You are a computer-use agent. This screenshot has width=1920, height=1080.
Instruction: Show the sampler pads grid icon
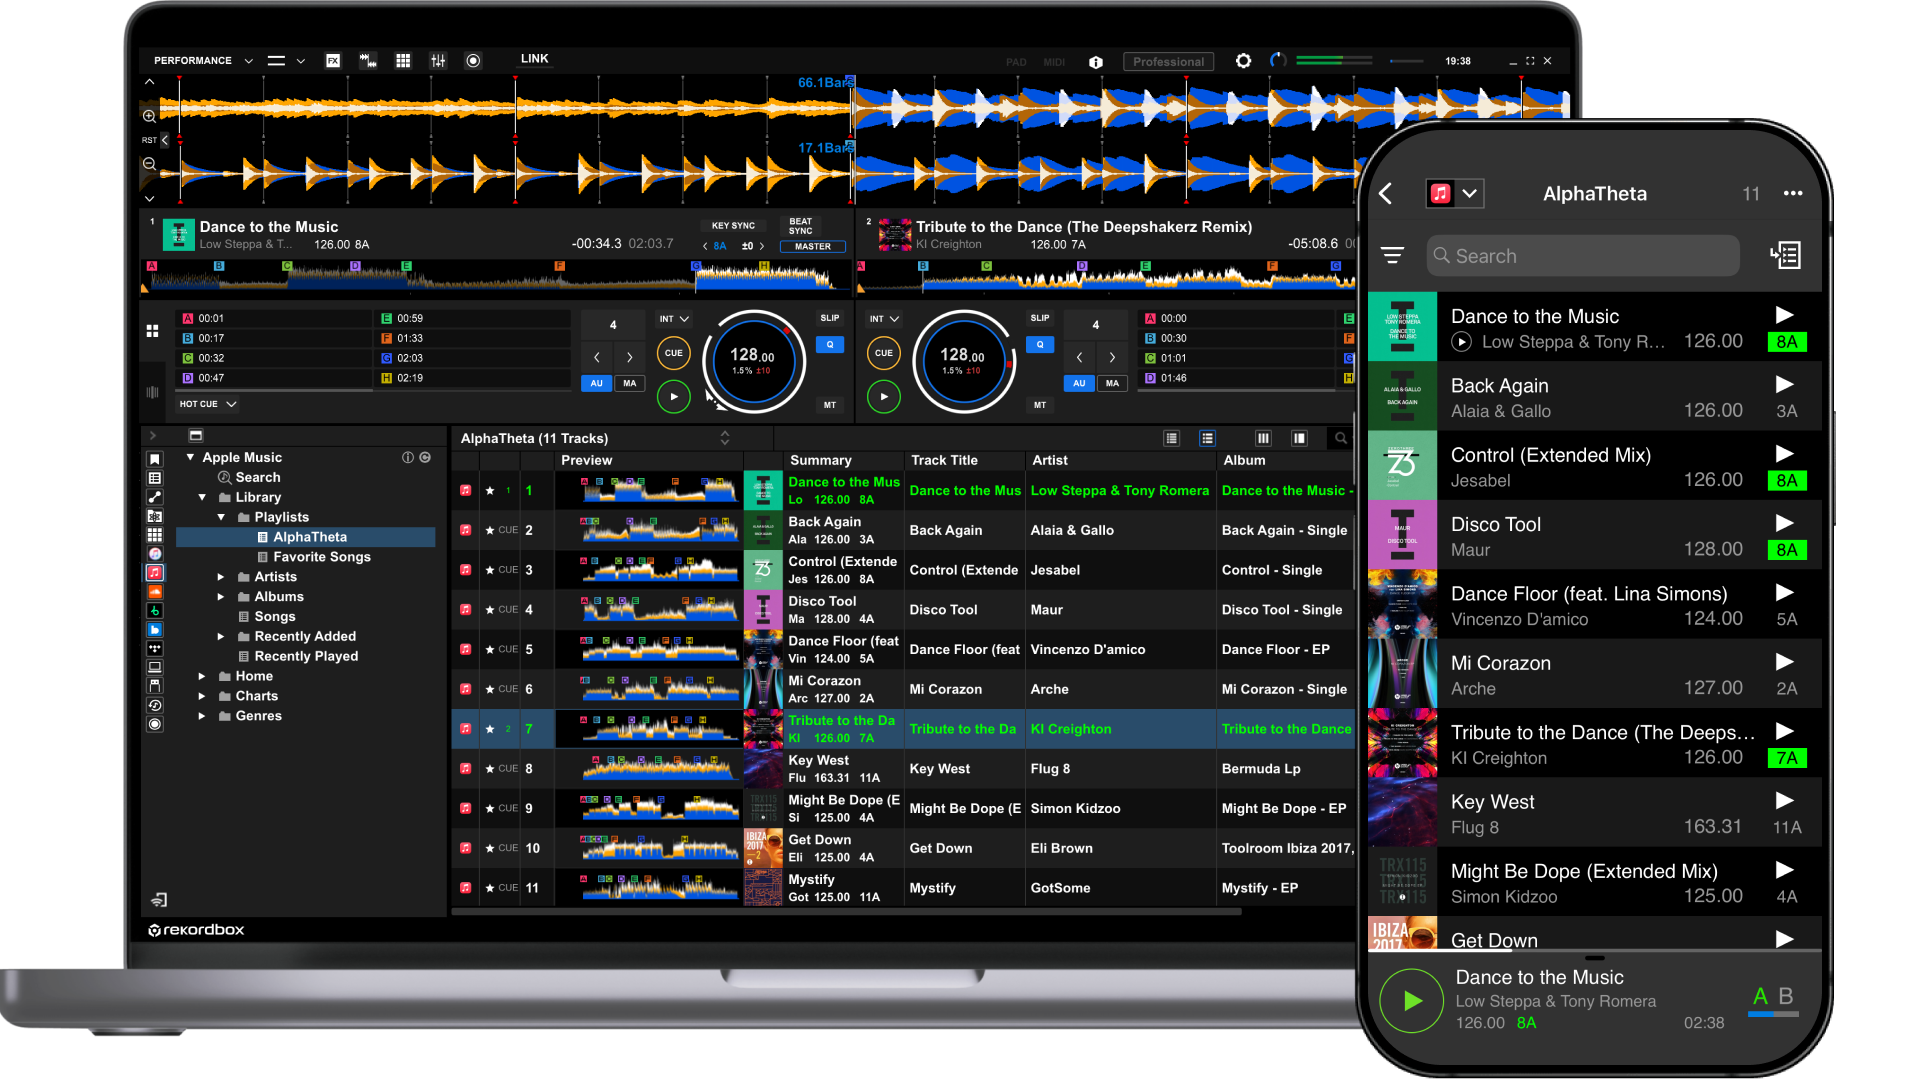pos(403,61)
